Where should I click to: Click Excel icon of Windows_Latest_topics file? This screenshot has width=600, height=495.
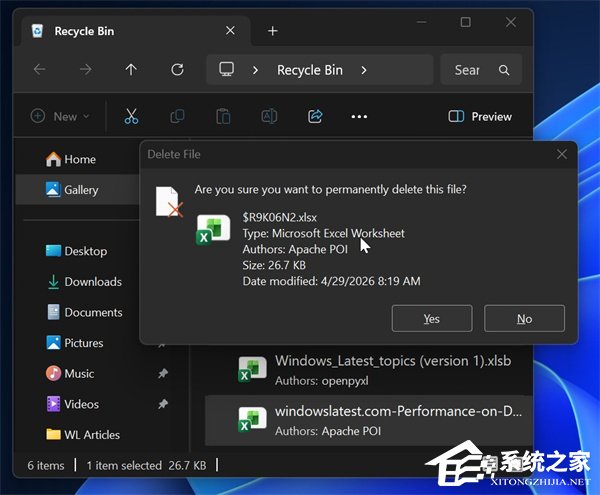(252, 369)
